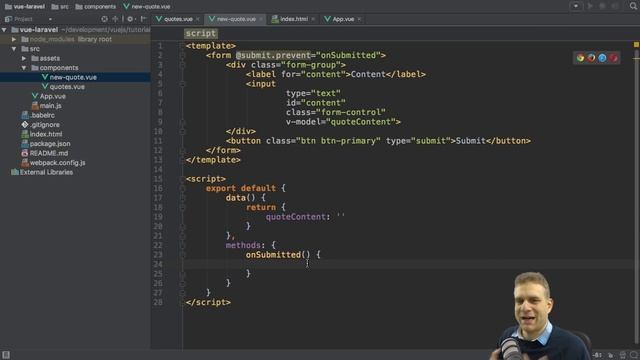The width and height of the screenshot is (640, 360).
Task: Close the App.vue tab
Action: click(359, 19)
